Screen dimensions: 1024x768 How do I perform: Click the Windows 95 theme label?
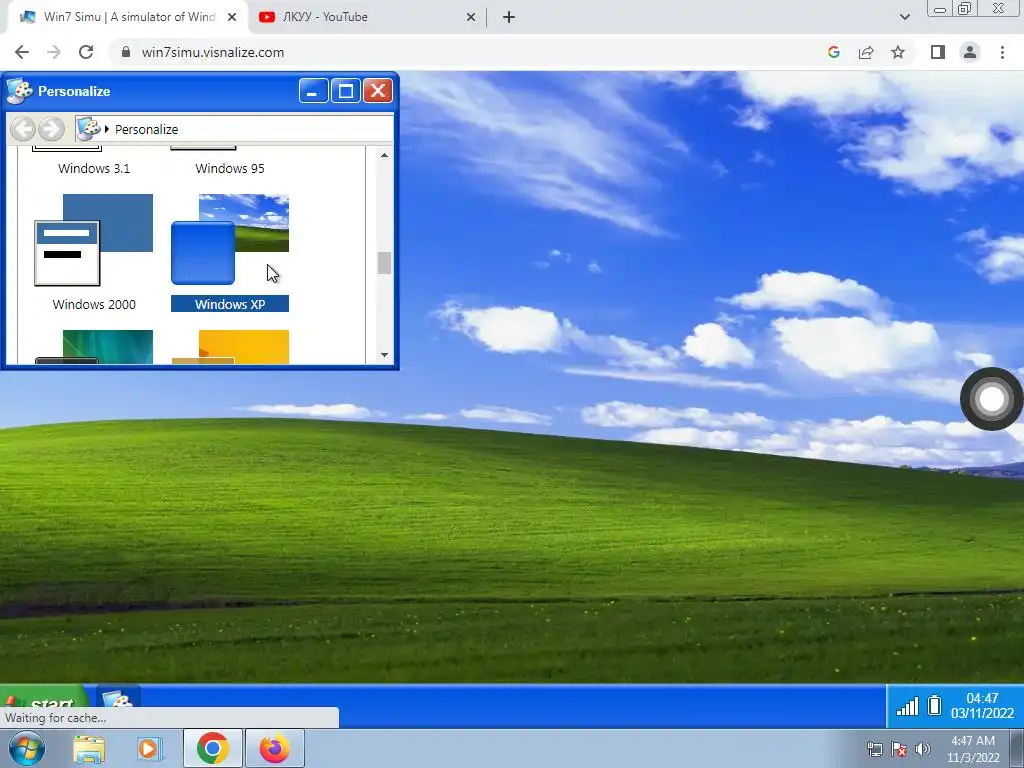[x=230, y=168]
